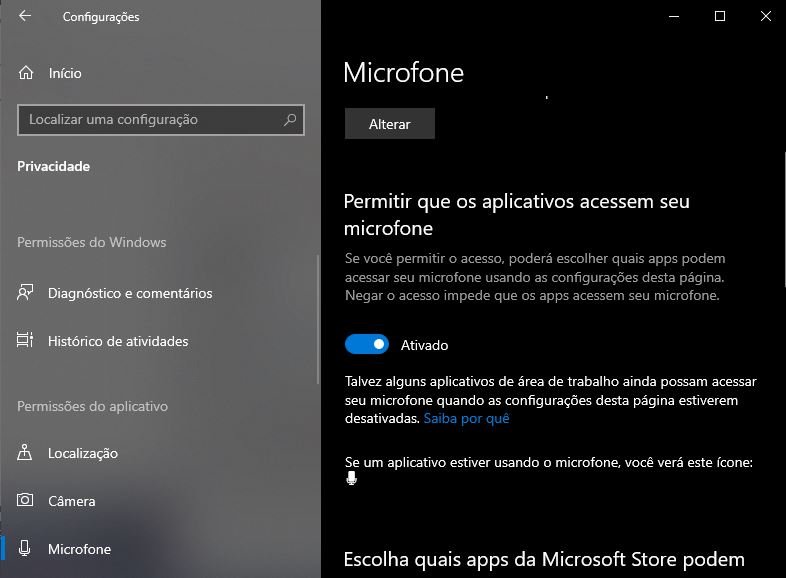786x578 pixels.
Task: Open the Saiba por quê link
Action: tap(466, 418)
